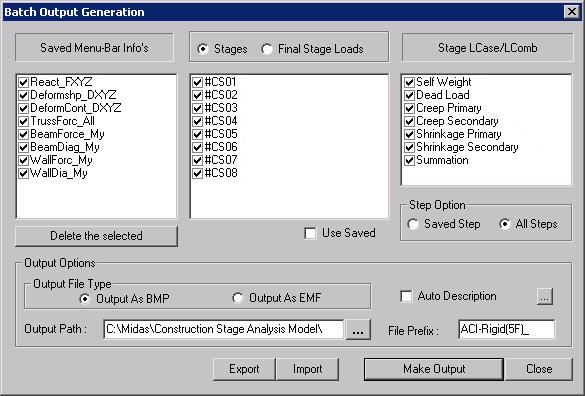The width and height of the screenshot is (585, 396).
Task: Select the Stages radio button
Action: click(203, 49)
